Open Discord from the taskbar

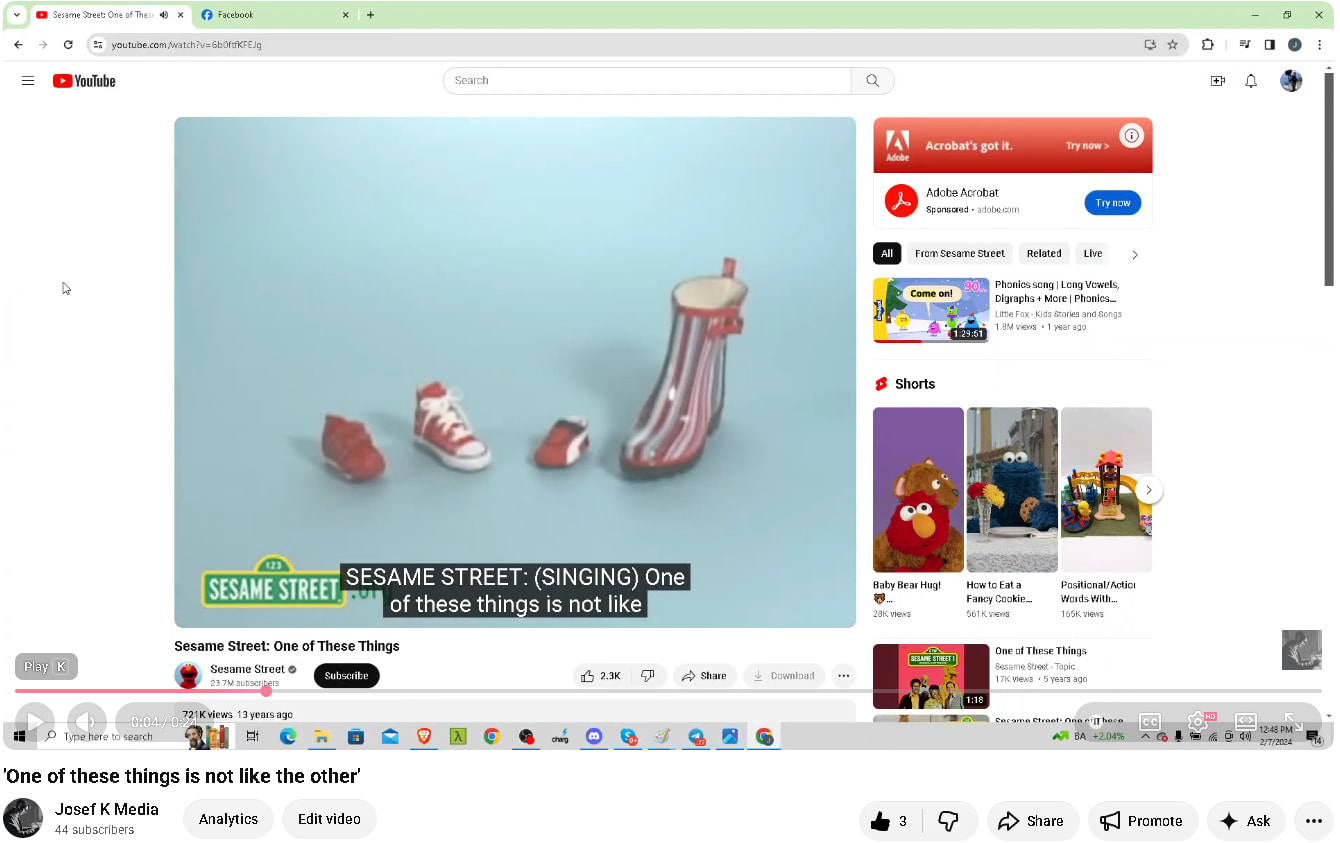[594, 737]
